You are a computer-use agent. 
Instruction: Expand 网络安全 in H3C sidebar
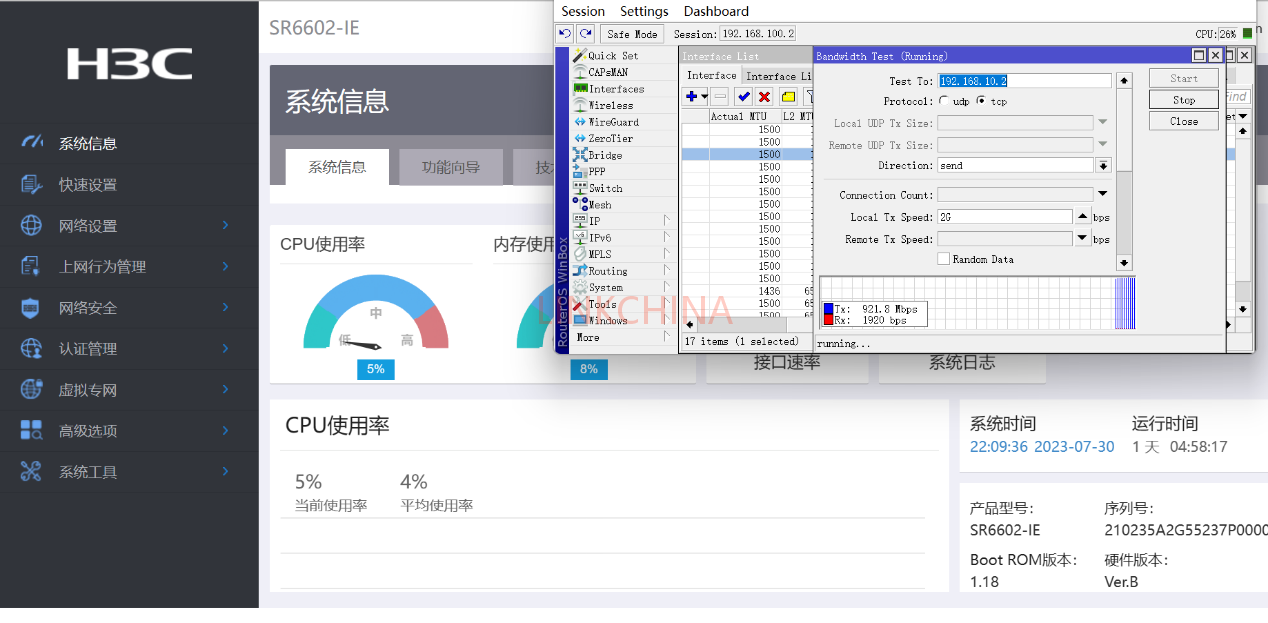coord(225,307)
